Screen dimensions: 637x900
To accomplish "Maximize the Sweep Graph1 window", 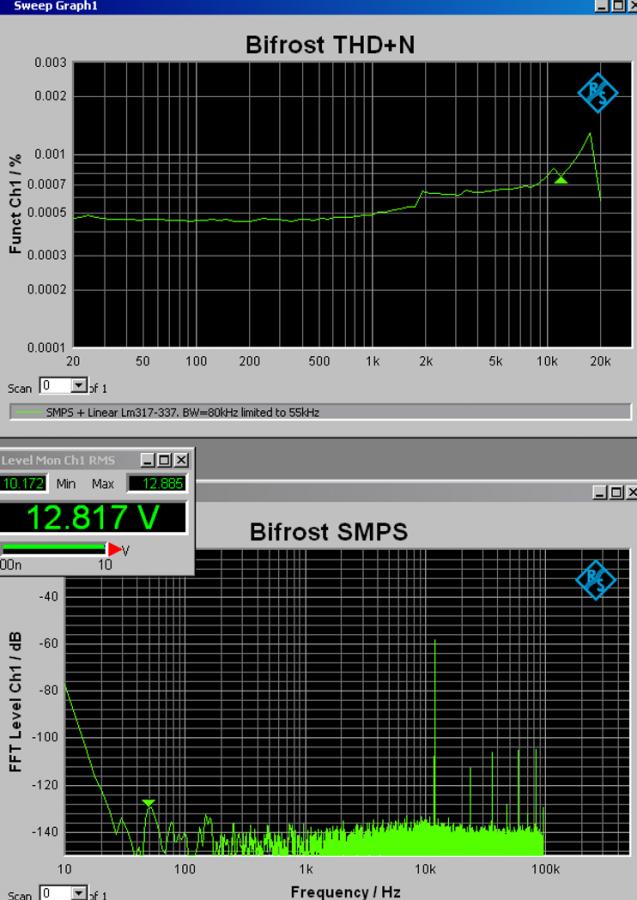I will pyautogui.click(x=617, y=6).
